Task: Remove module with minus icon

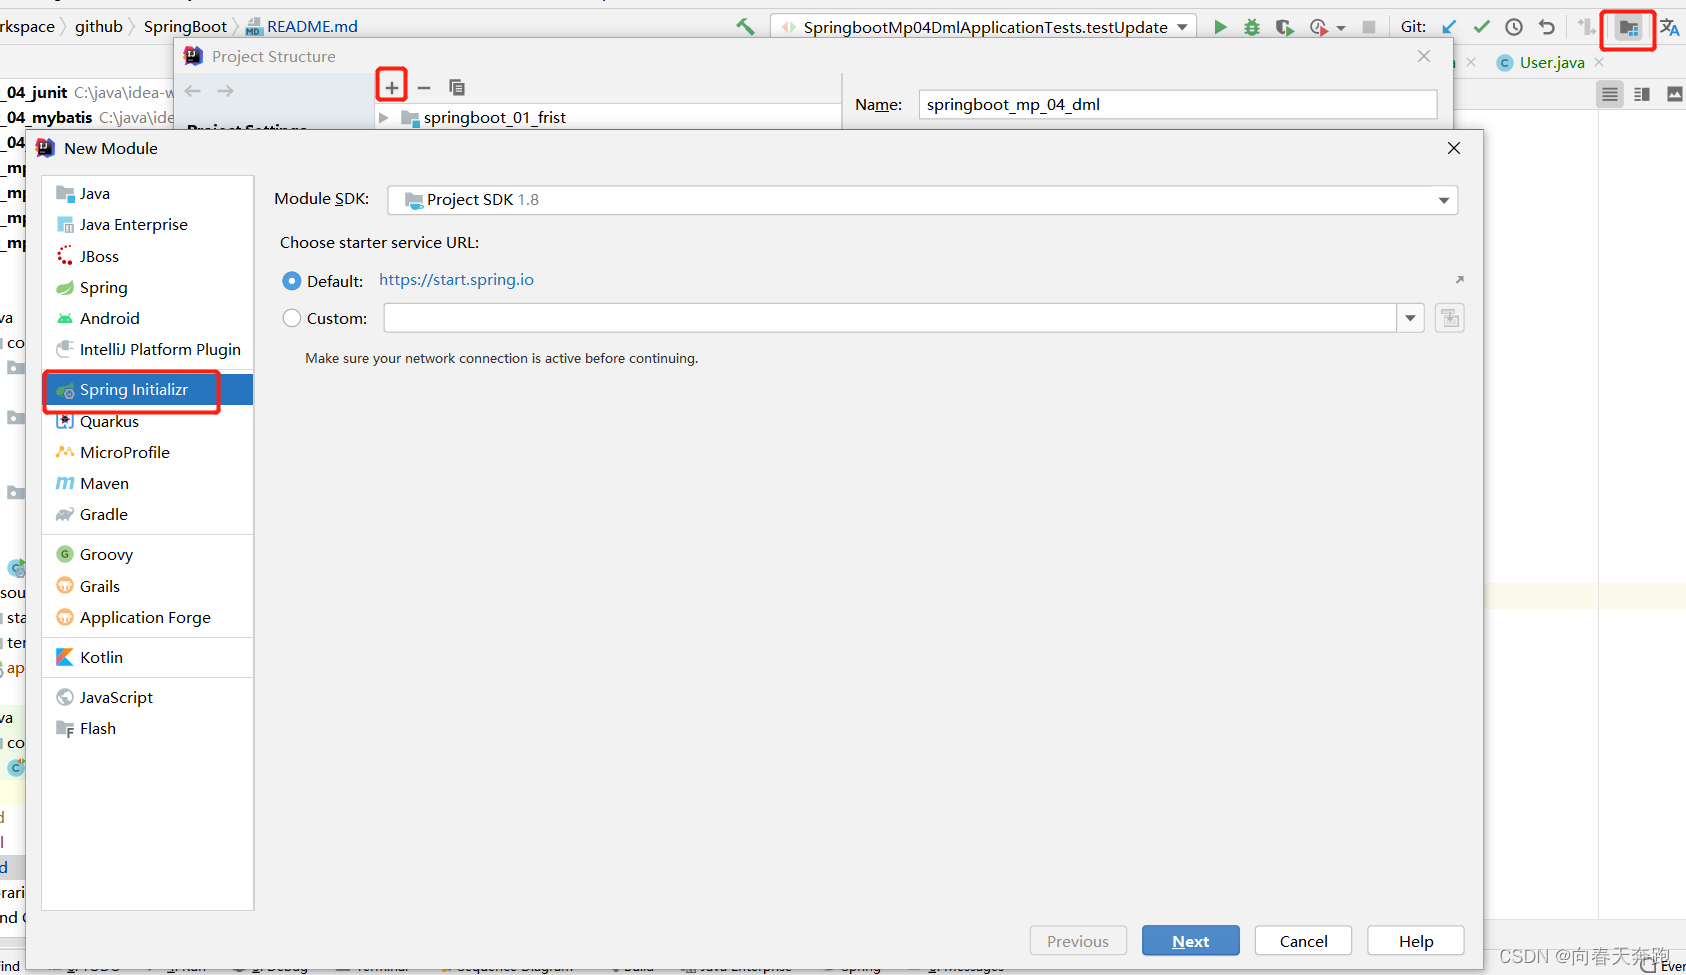Action: tap(424, 87)
